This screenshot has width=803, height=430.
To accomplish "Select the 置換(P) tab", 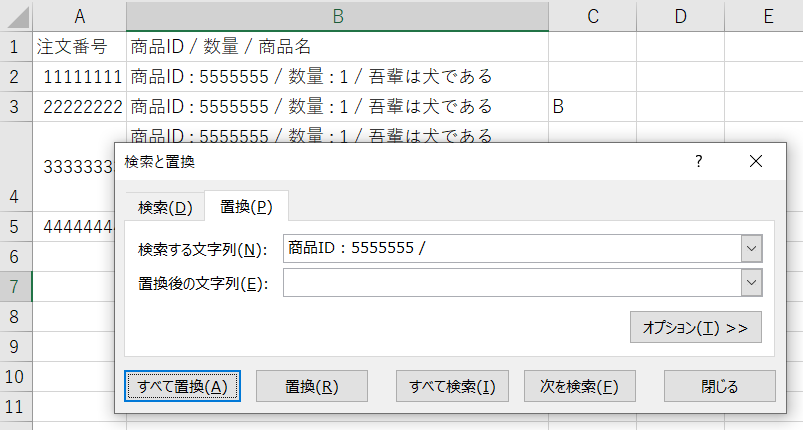I will click(246, 207).
